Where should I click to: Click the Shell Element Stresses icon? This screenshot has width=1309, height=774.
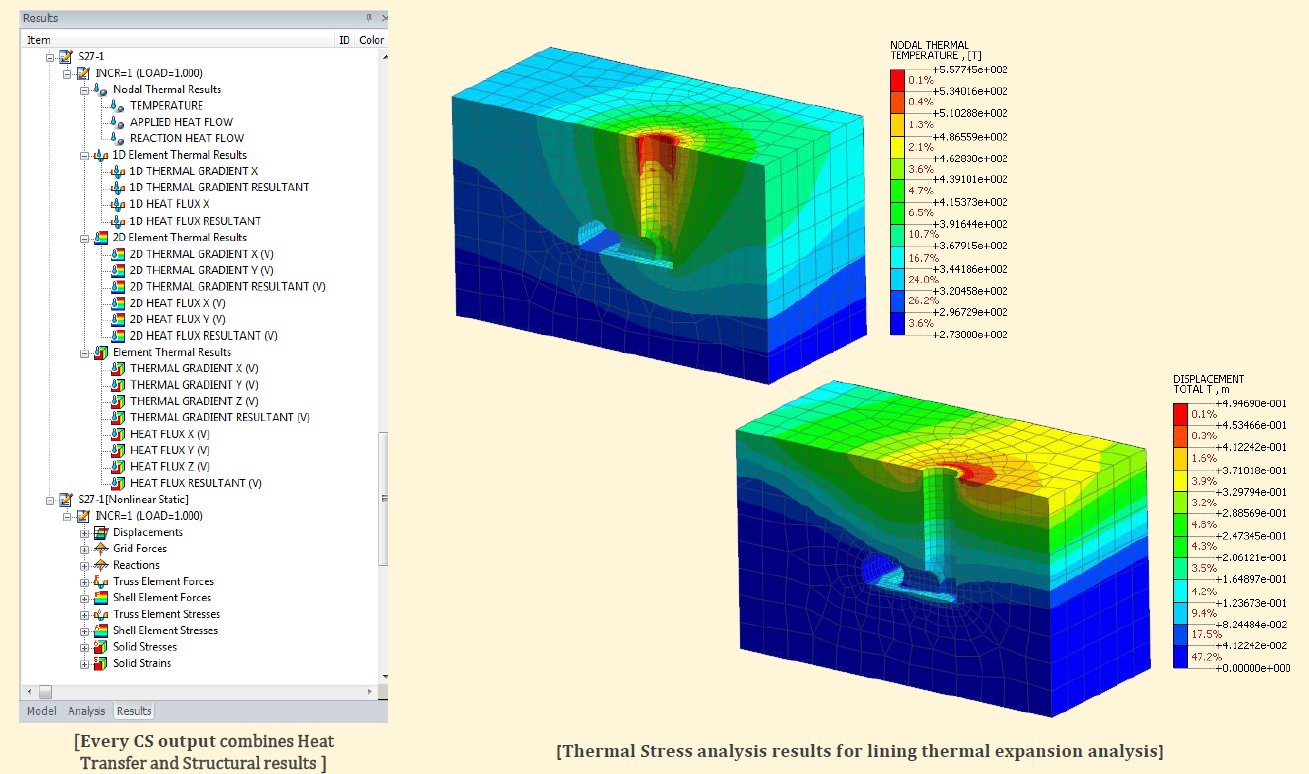pos(101,631)
